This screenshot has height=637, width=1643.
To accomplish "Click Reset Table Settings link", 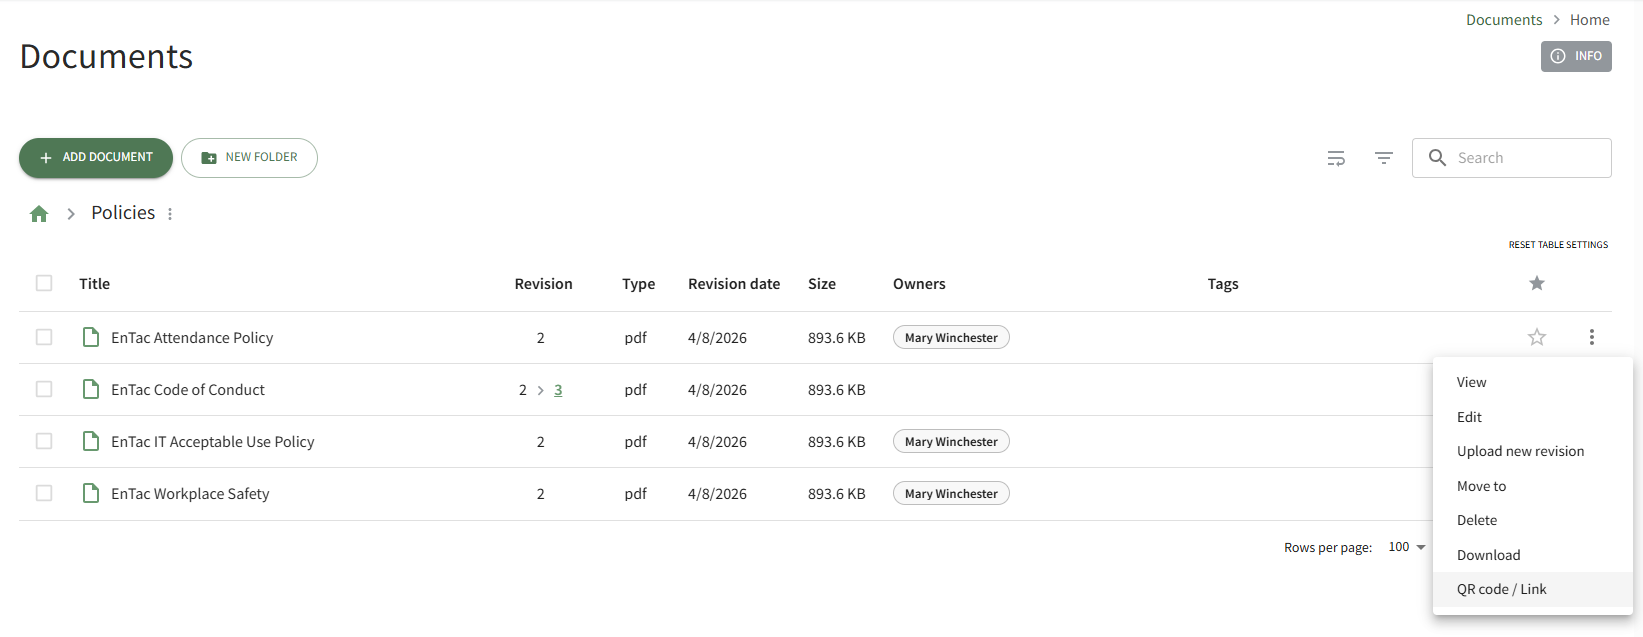I will [x=1558, y=245].
